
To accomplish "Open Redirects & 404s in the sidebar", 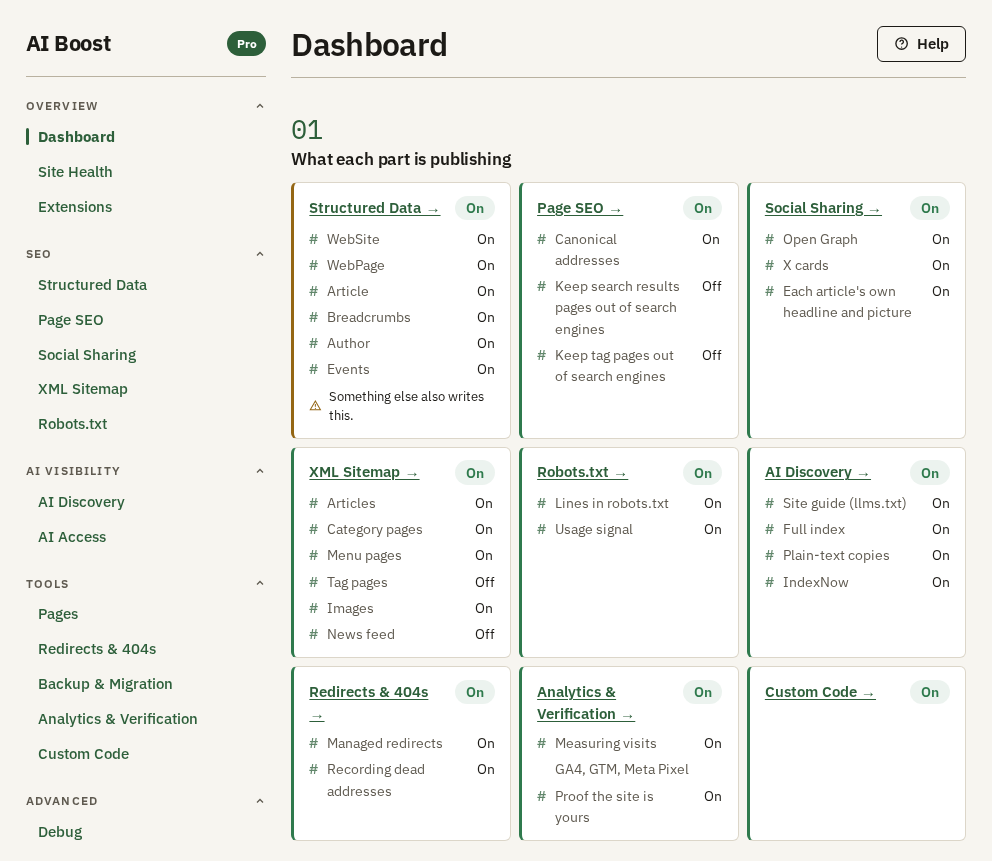I will pyautogui.click(x=97, y=649).
